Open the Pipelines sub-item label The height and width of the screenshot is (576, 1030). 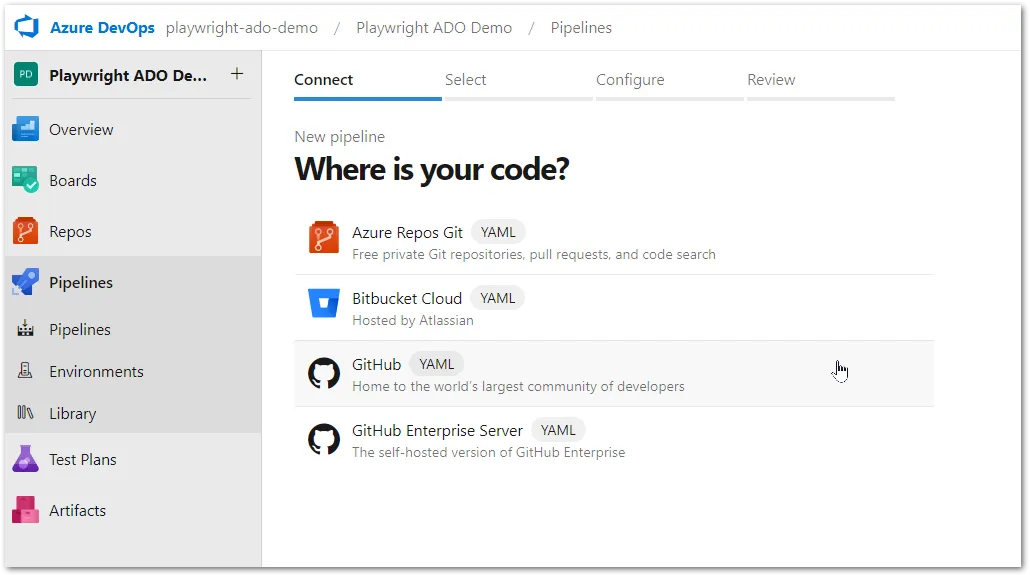(80, 329)
